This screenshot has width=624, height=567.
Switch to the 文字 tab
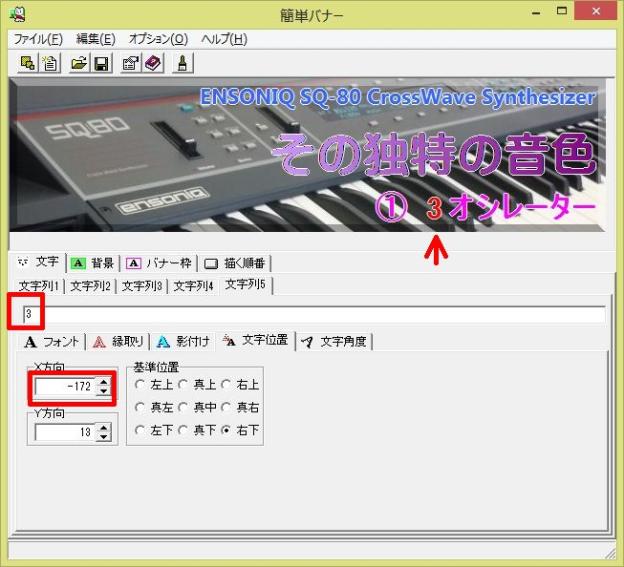pyautogui.click(x=38, y=262)
